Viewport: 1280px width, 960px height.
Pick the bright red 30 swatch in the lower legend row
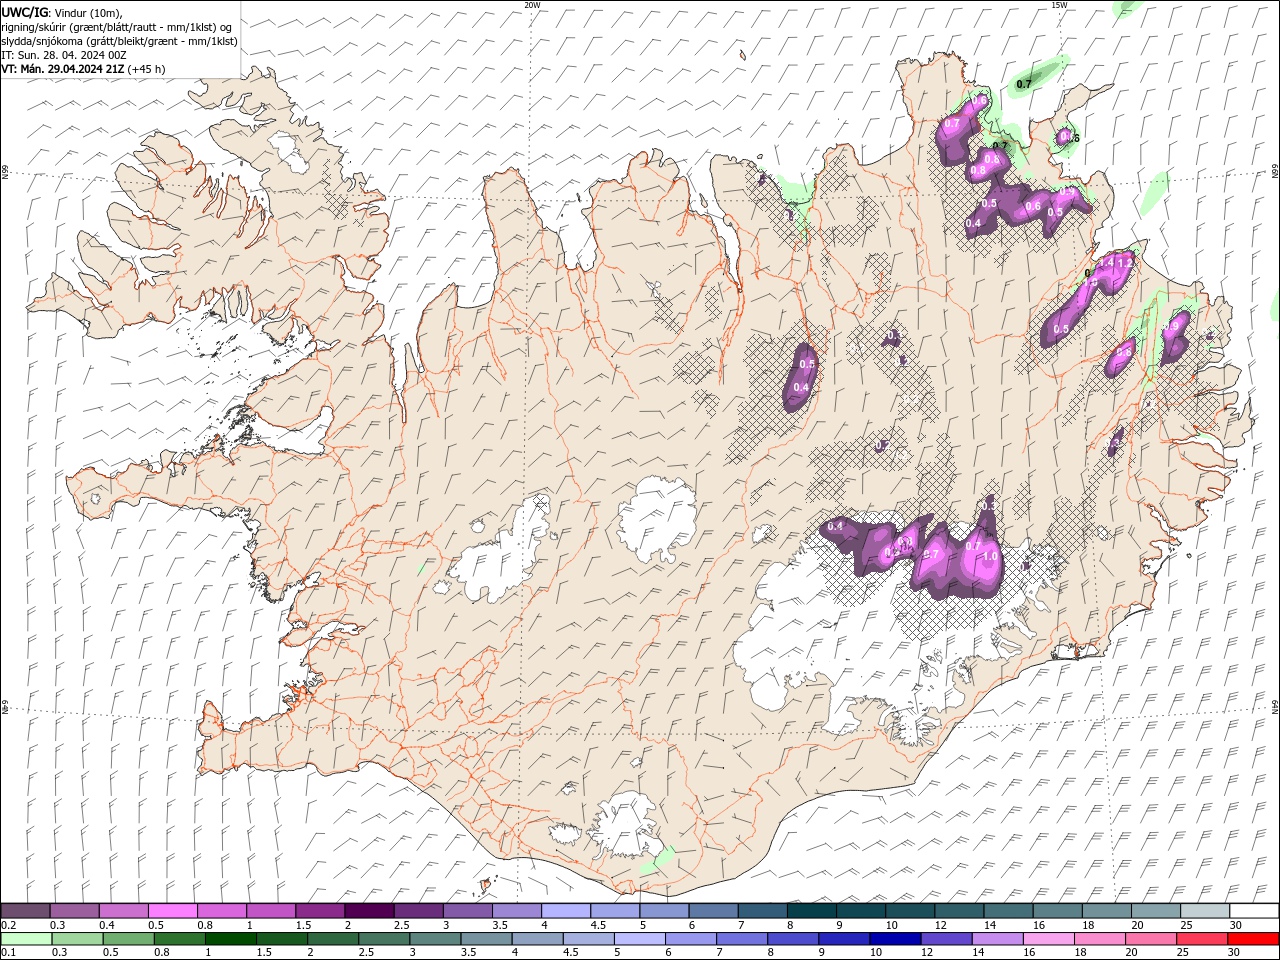pos(1254,939)
